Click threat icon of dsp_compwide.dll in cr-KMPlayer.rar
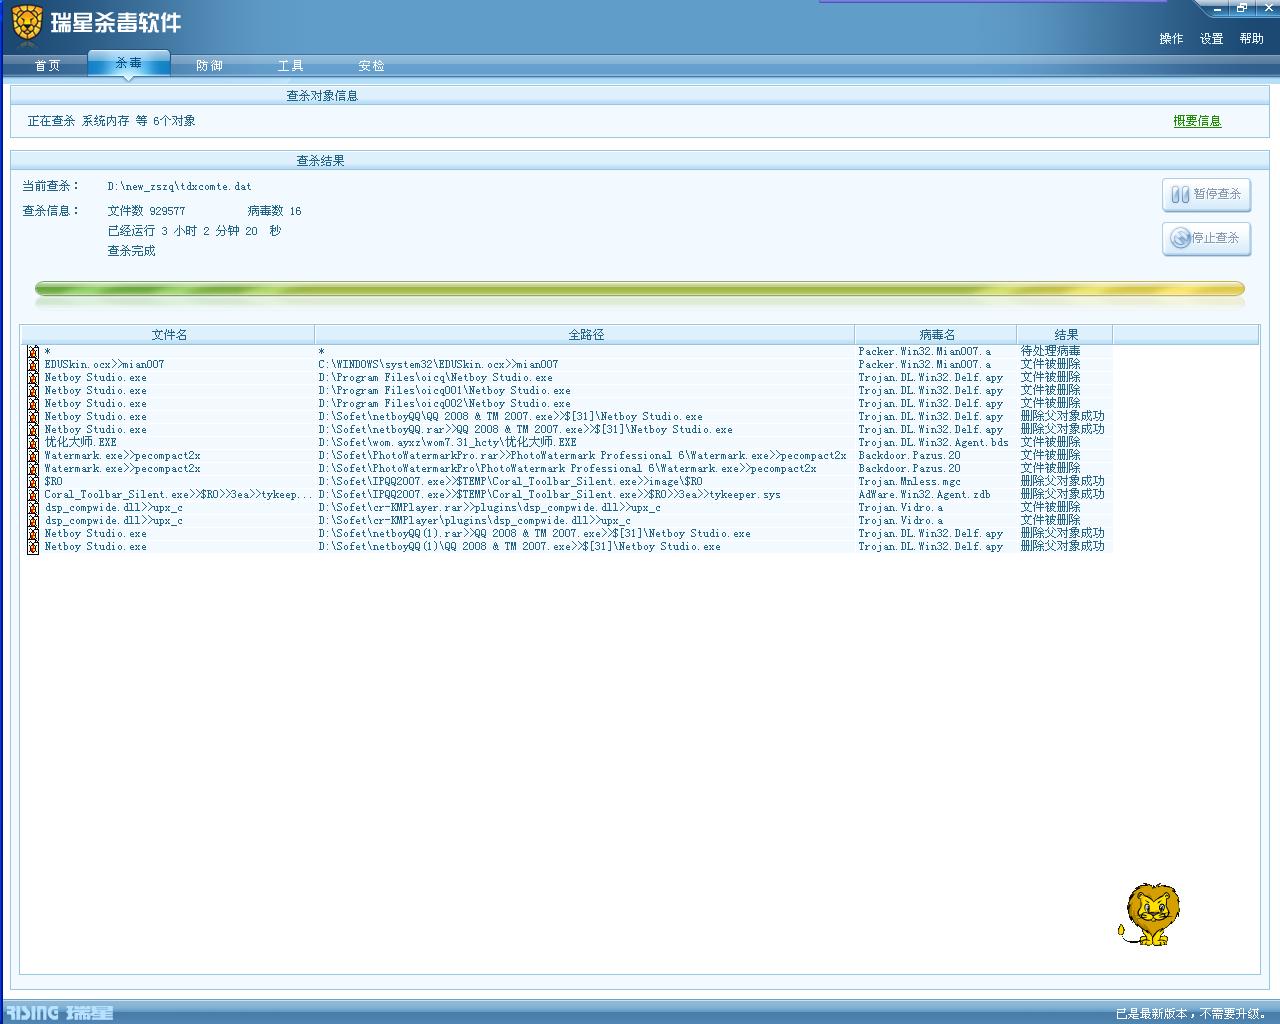1280x1024 pixels. (x=33, y=508)
